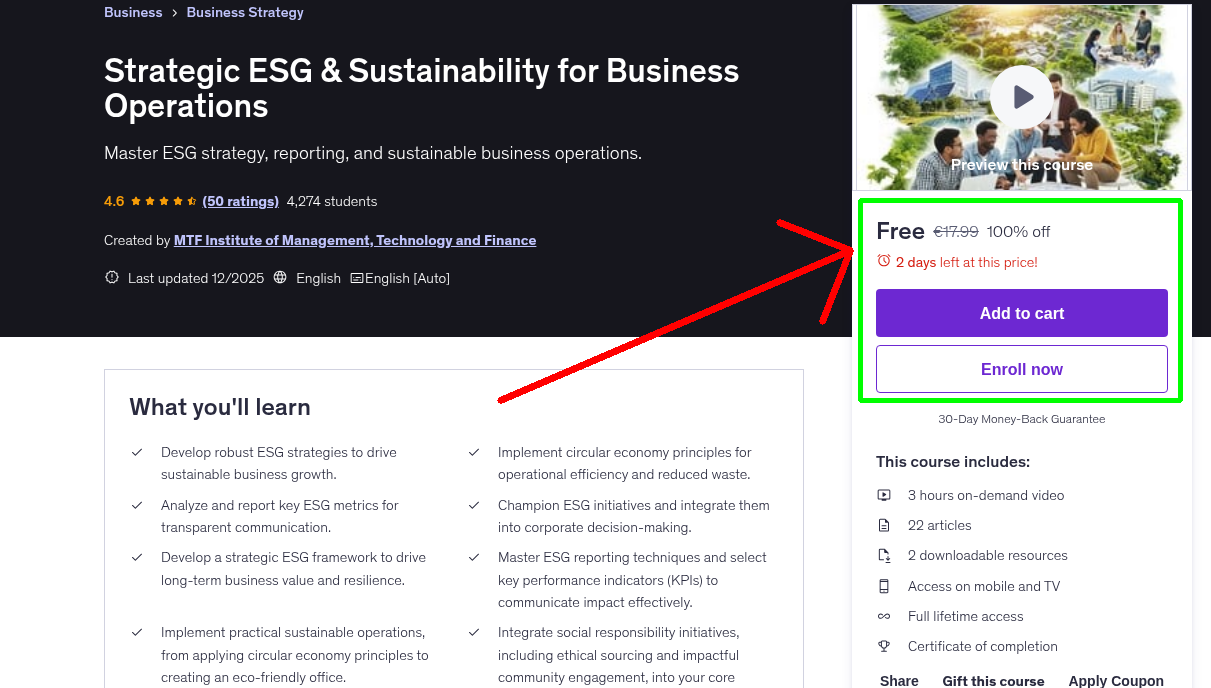The height and width of the screenshot is (688, 1211).
Task: Click the Enroll now button
Action: point(1021,368)
